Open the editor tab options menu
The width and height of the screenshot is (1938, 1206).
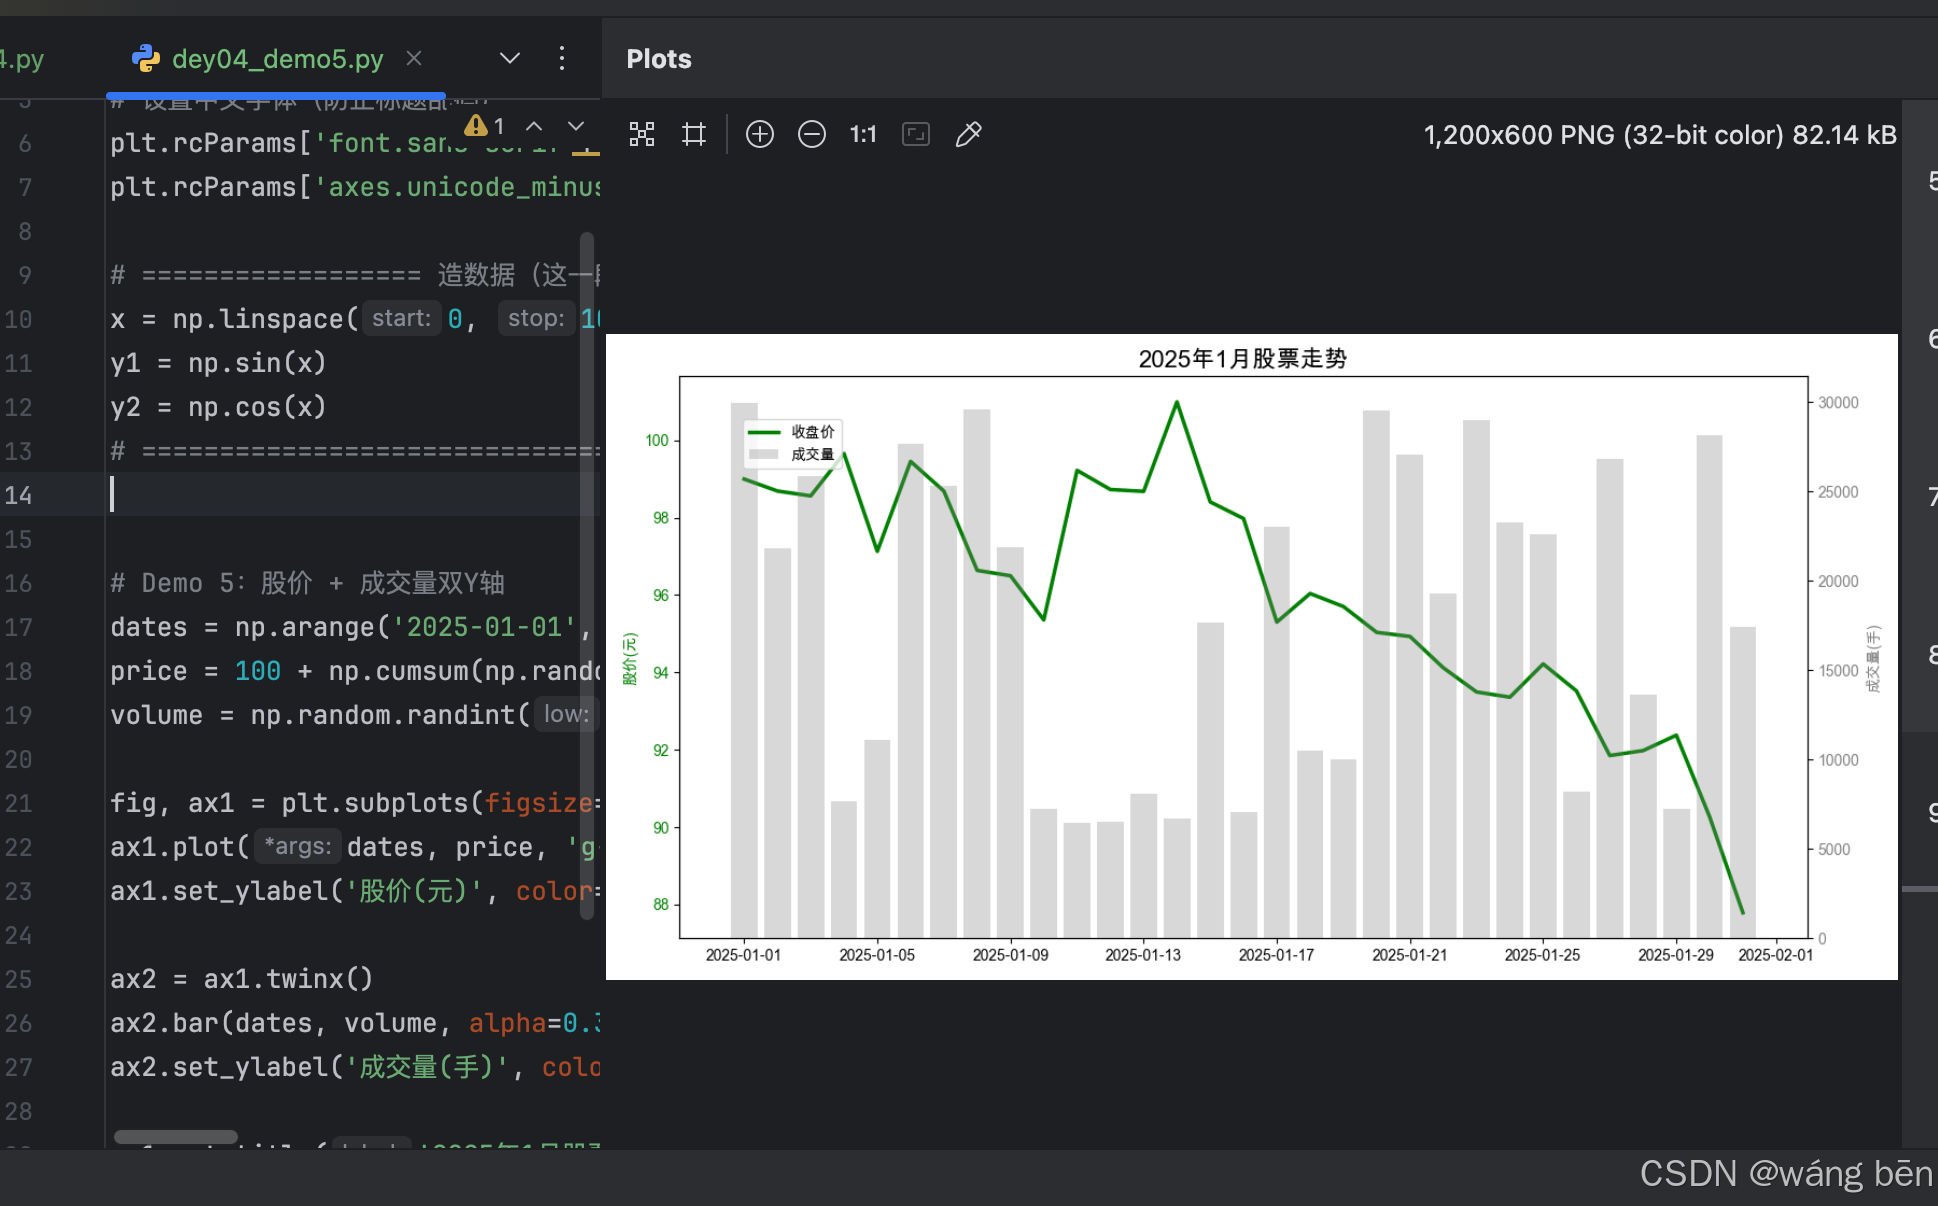click(562, 59)
